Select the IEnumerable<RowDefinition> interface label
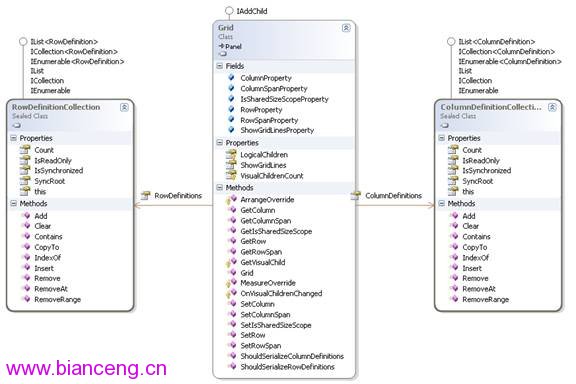Image resolution: width=576 pixels, height=384 pixels. pos(77,61)
